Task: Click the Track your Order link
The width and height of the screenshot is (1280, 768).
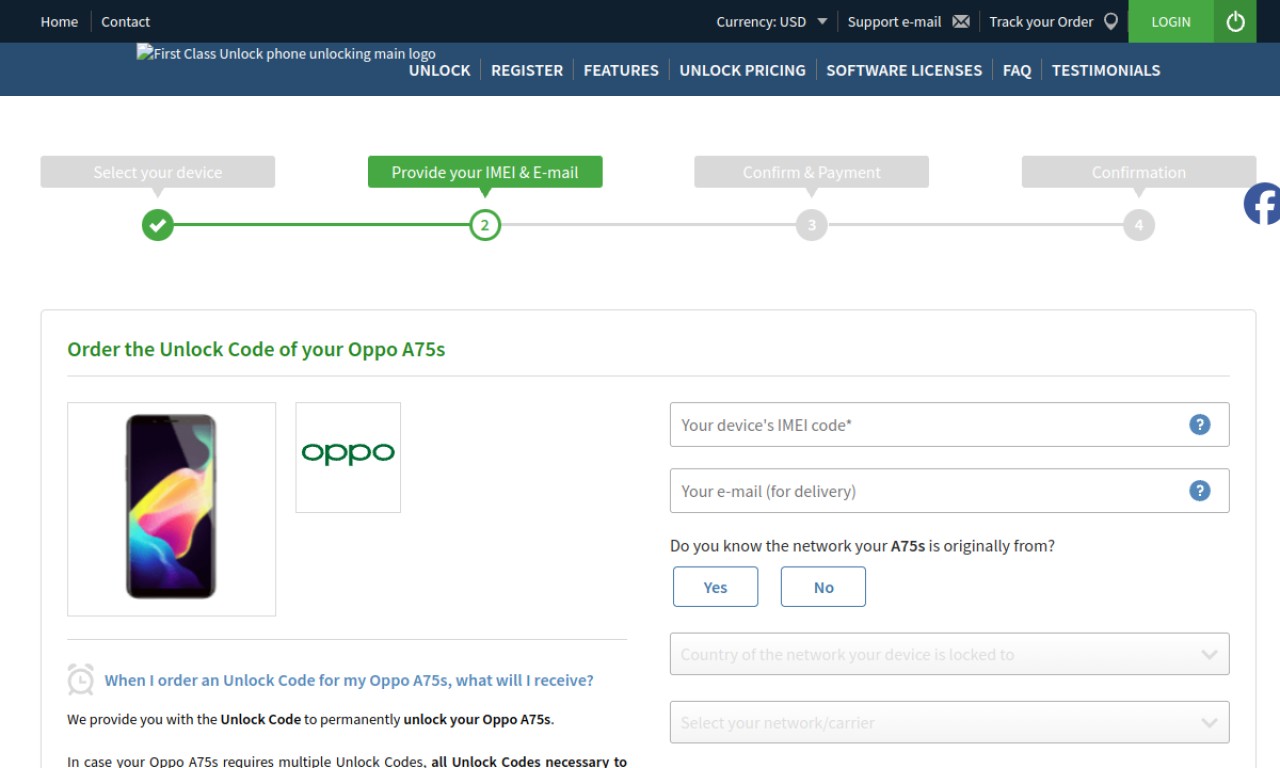Action: [x=1041, y=21]
